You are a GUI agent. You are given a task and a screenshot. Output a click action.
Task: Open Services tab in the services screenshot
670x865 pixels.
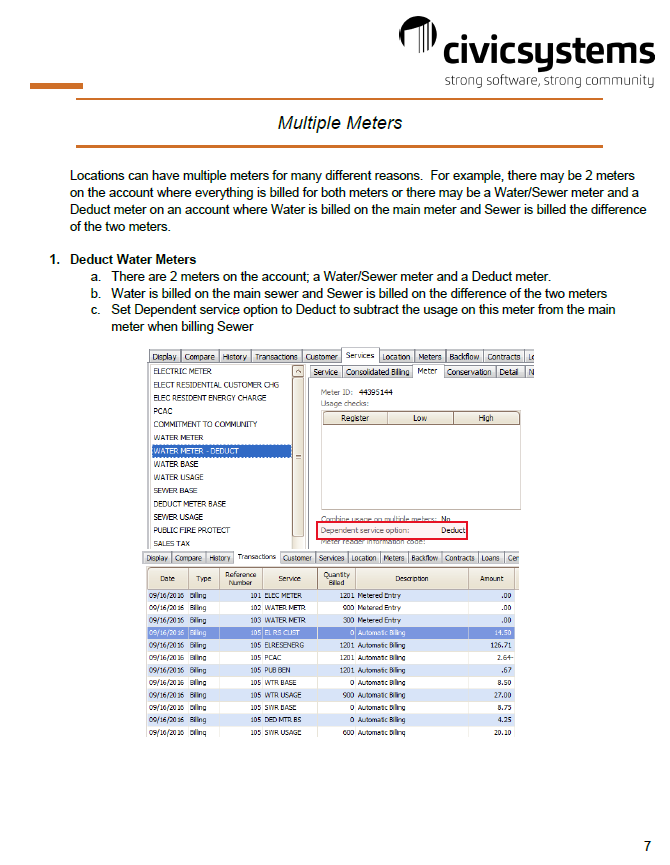tap(360, 355)
